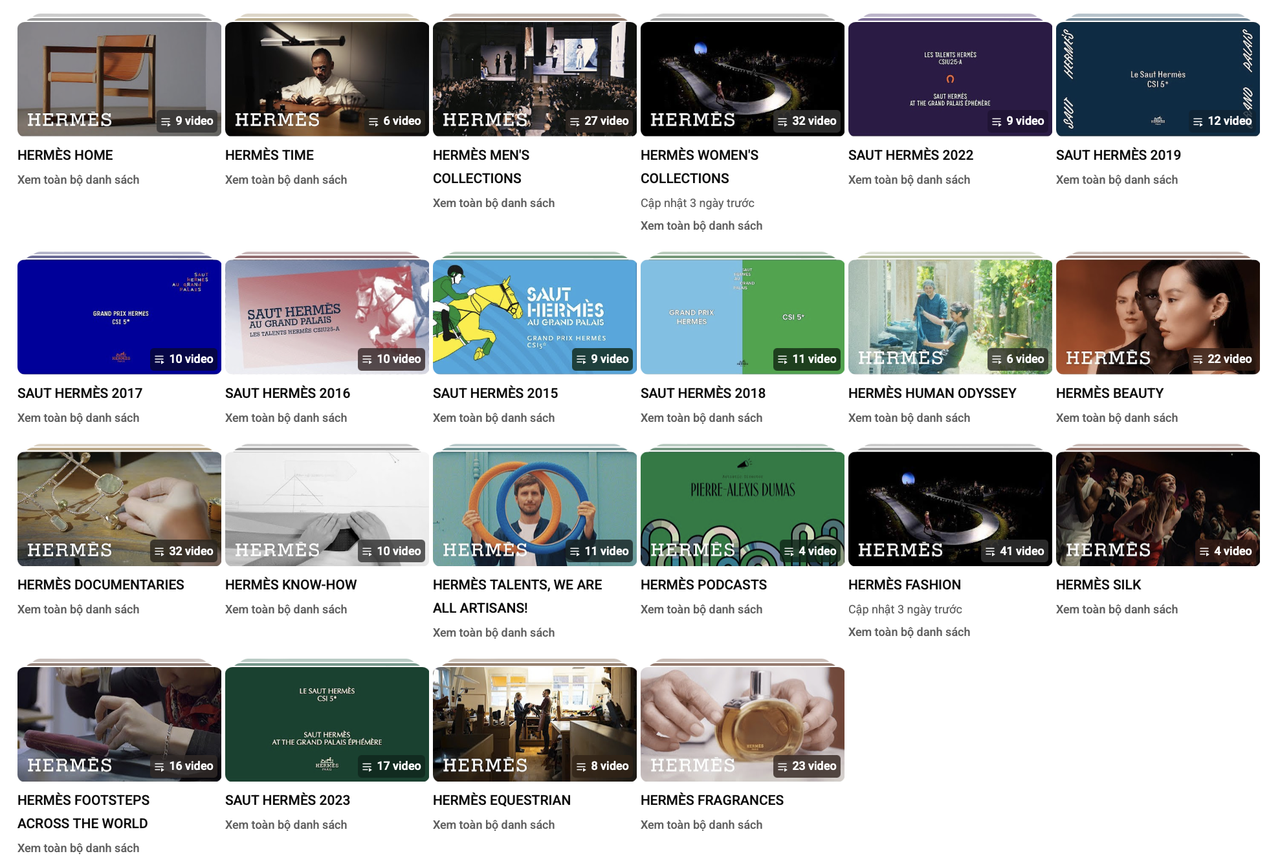Open the HERMÈS TALENTS playlist thumbnail
The image size is (1280, 867).
pos(535,509)
